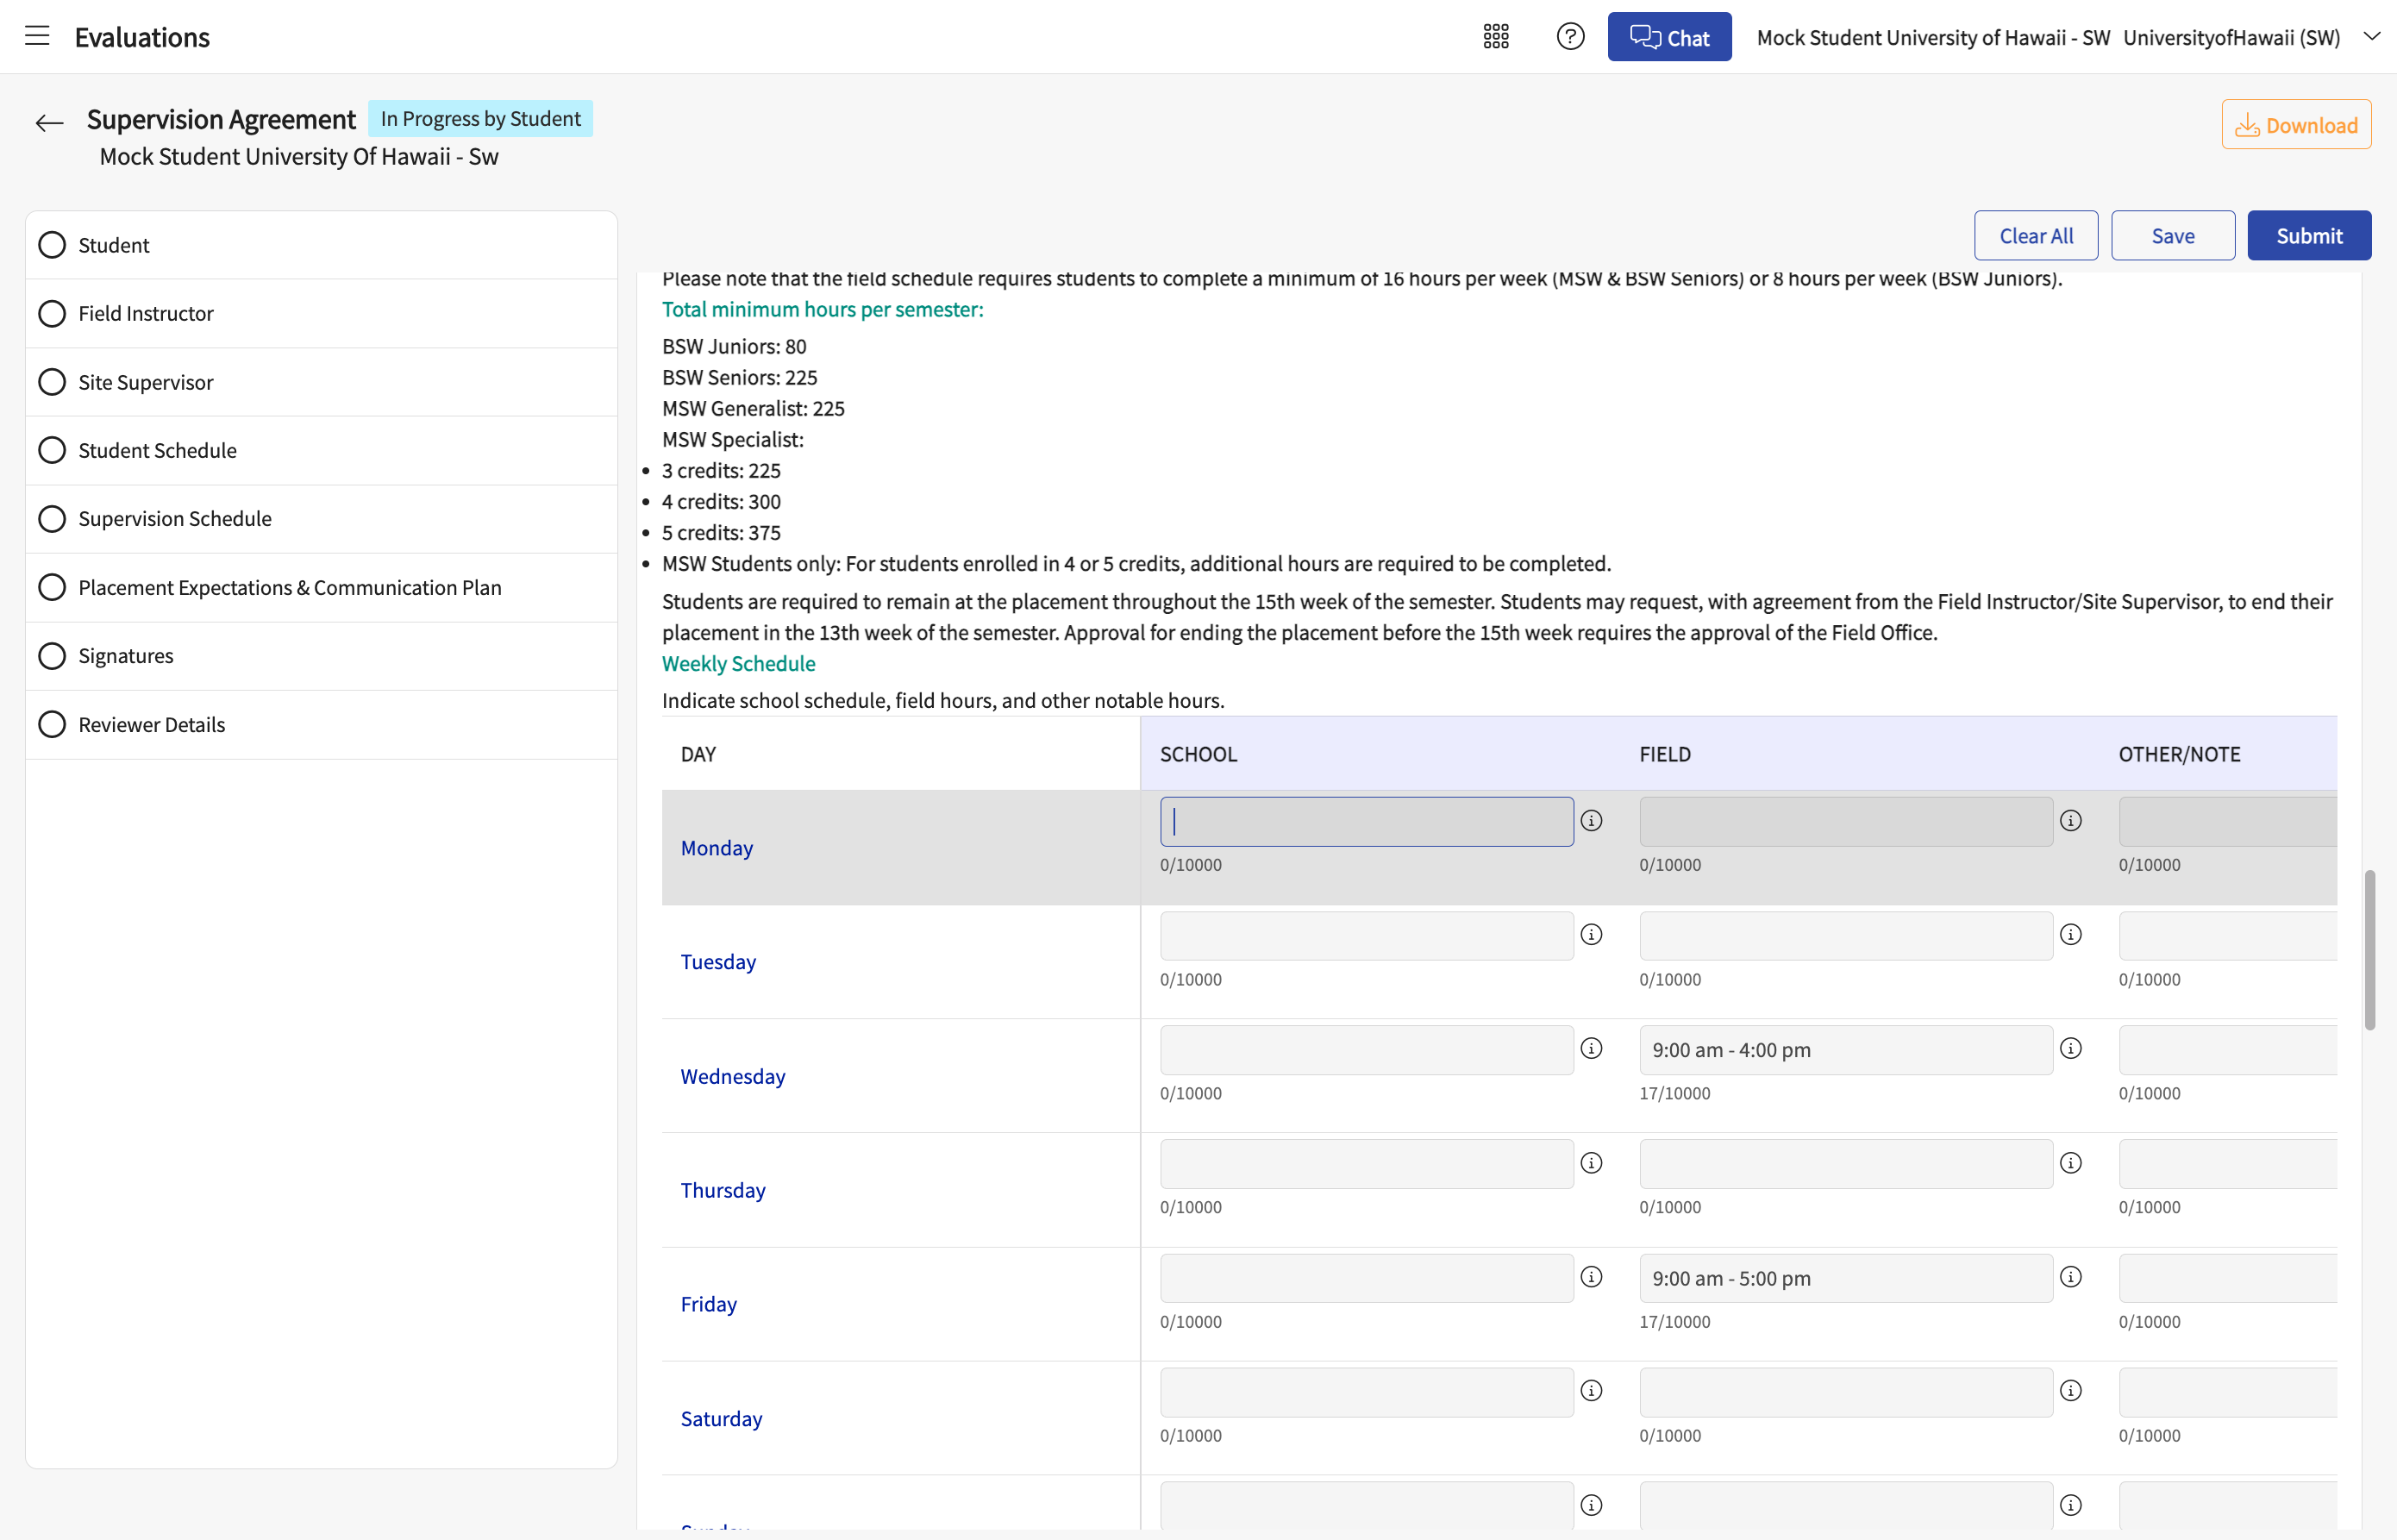
Task: Open Placement Expectations & Communication Plan section
Action: point(321,588)
